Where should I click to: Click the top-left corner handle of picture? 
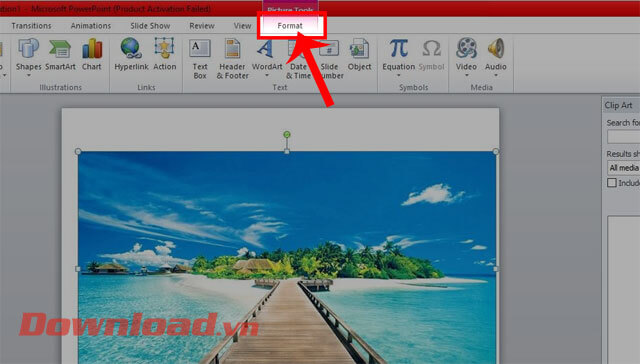[78, 151]
